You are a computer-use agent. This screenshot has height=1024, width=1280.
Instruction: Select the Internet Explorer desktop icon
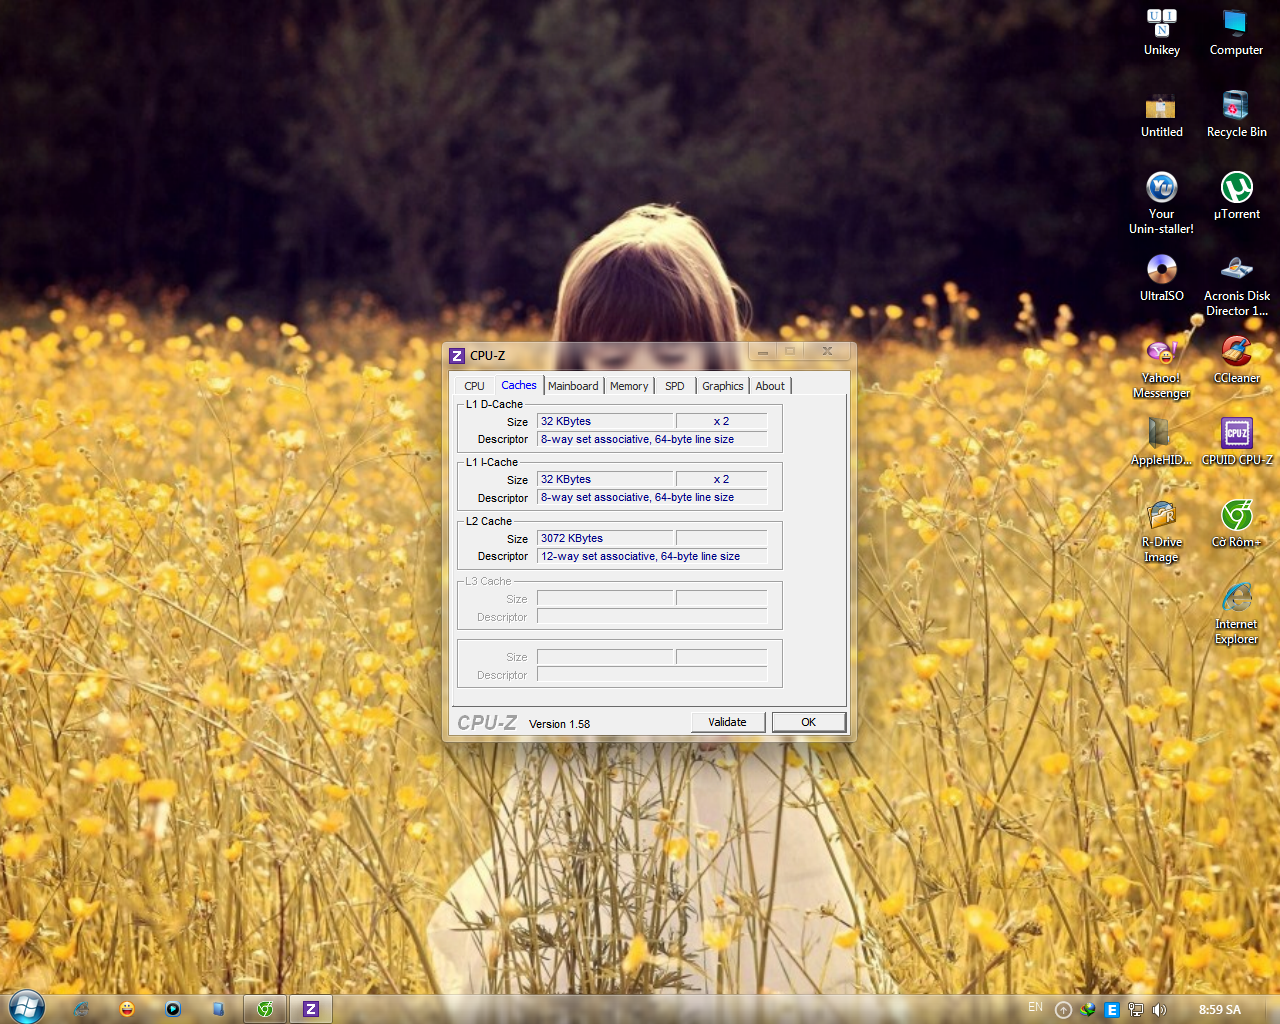[x=1236, y=614]
